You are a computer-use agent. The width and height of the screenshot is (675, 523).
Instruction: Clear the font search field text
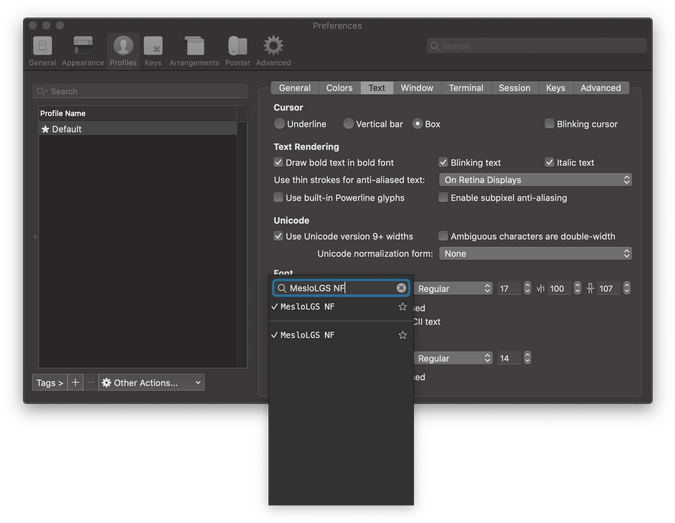(x=401, y=288)
